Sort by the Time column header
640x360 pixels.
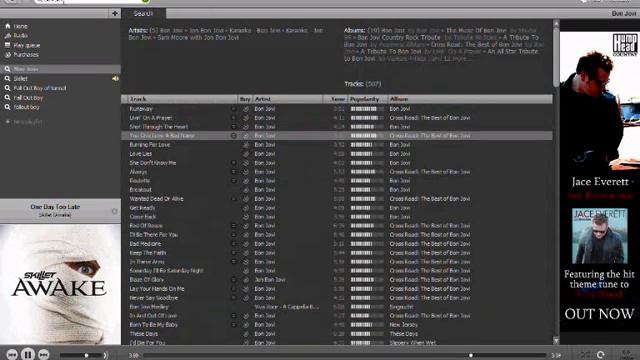335,99
